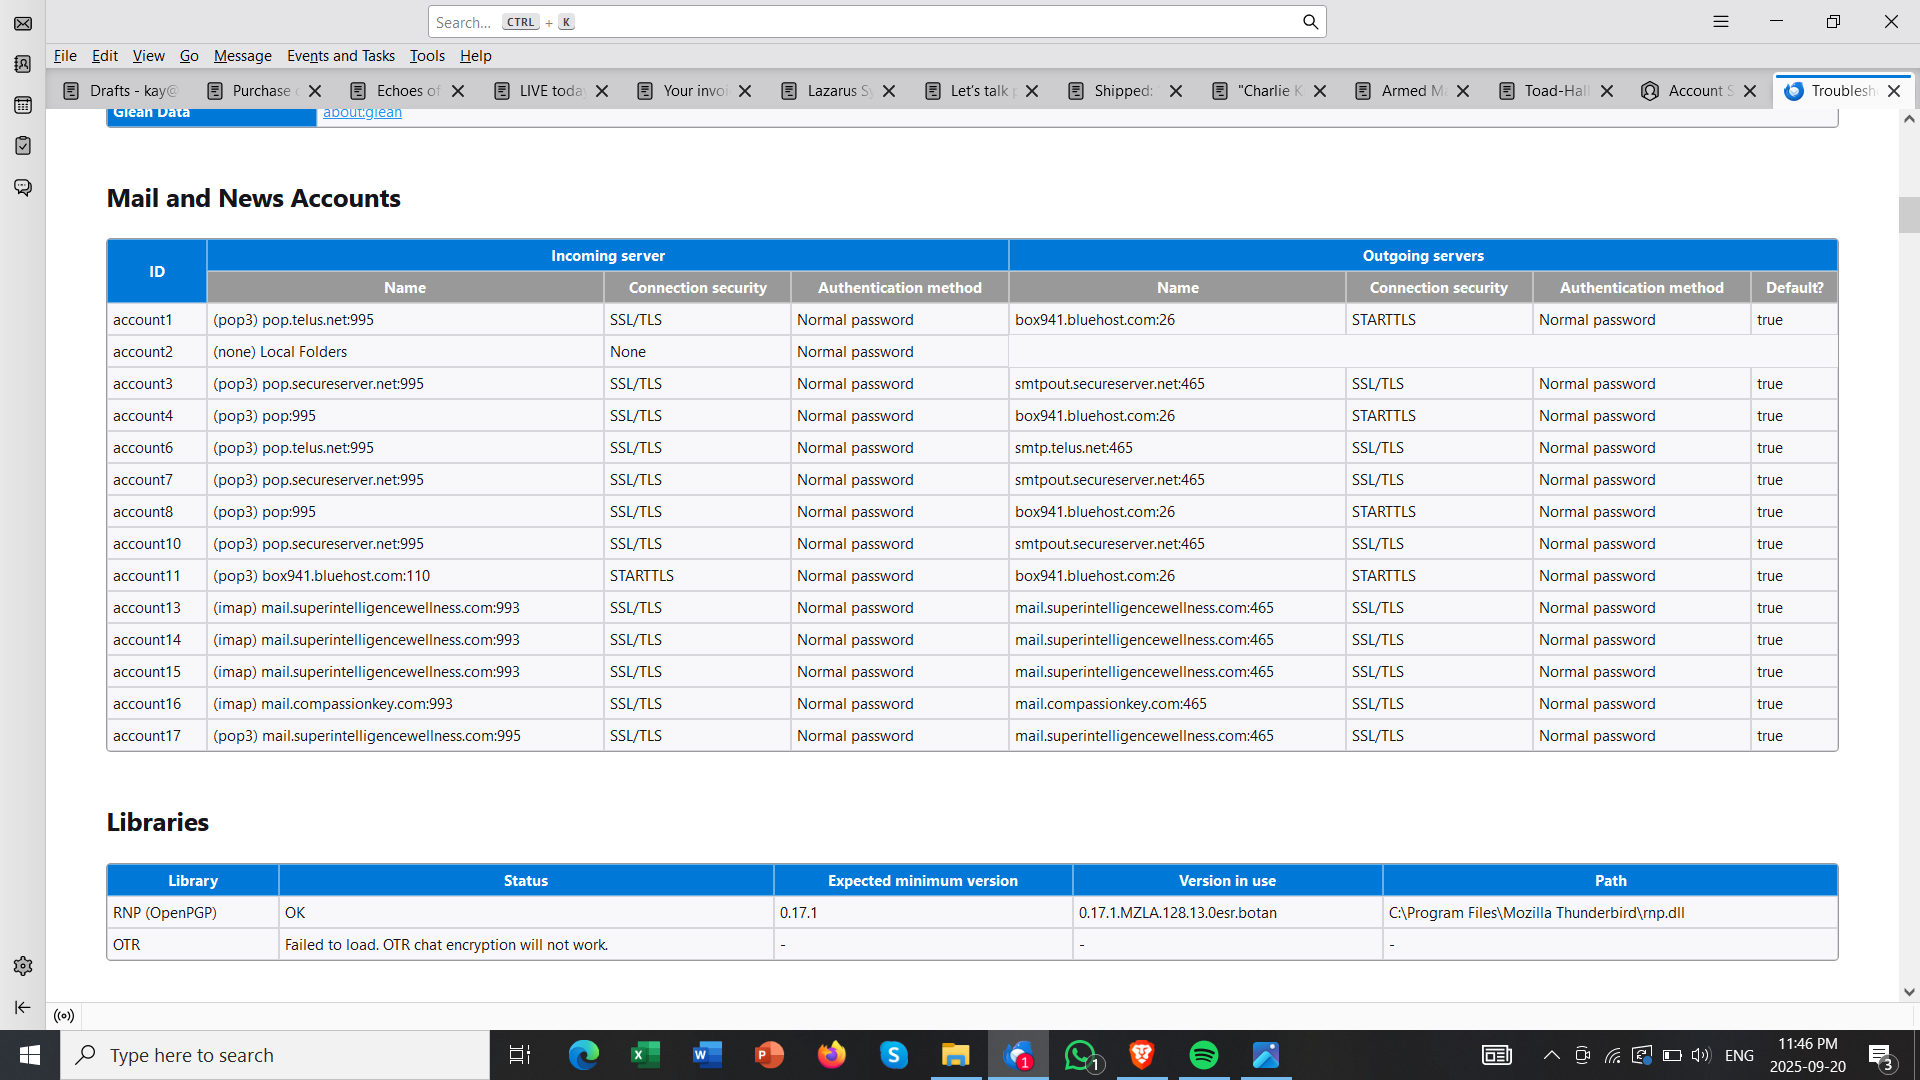Select the rnp.dll path cell

tap(1610, 913)
